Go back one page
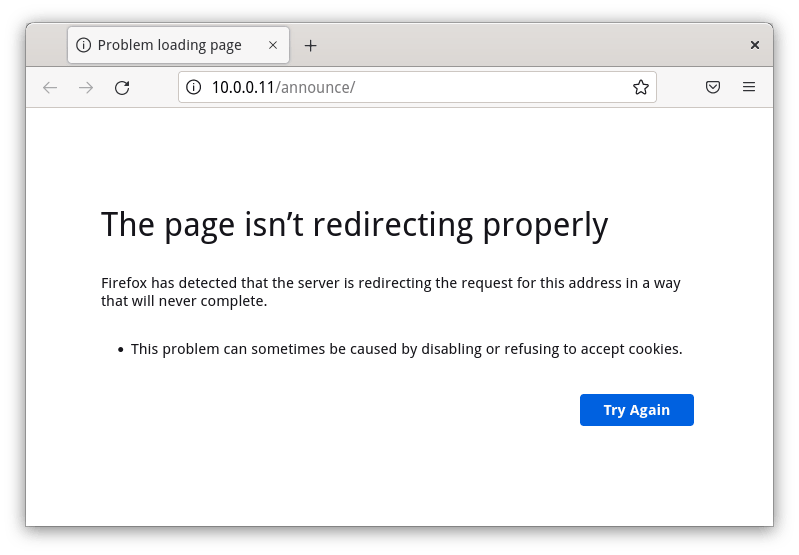Viewport: 799px width, 555px height. [50, 88]
